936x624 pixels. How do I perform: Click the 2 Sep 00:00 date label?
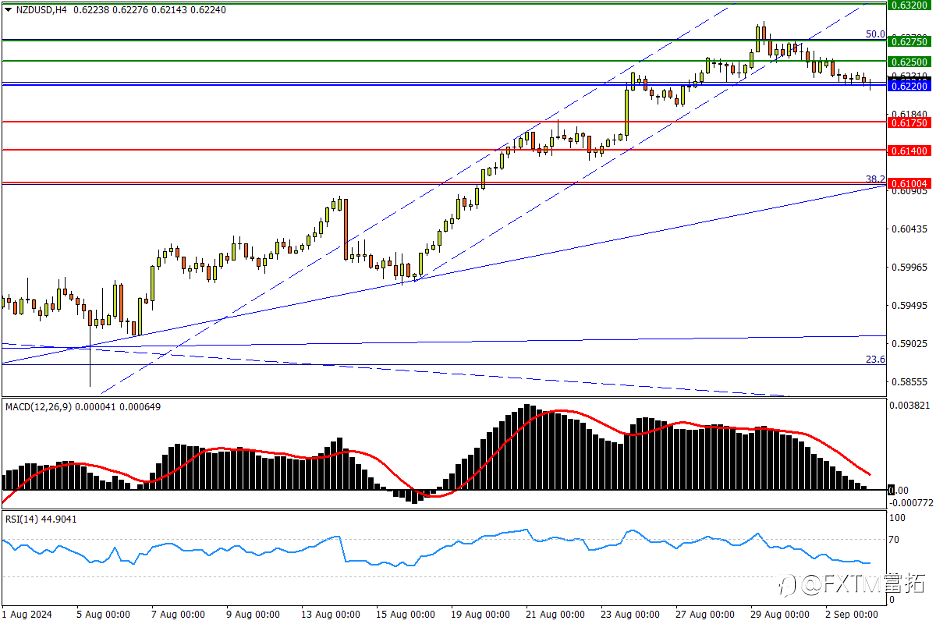[851, 614]
